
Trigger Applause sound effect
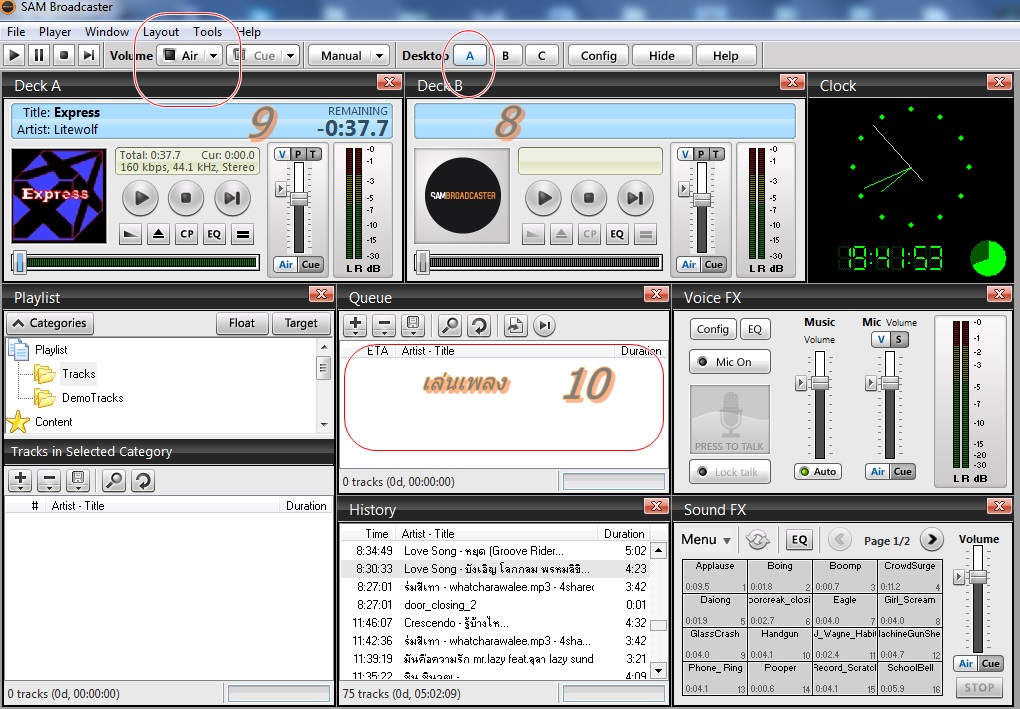coord(714,576)
